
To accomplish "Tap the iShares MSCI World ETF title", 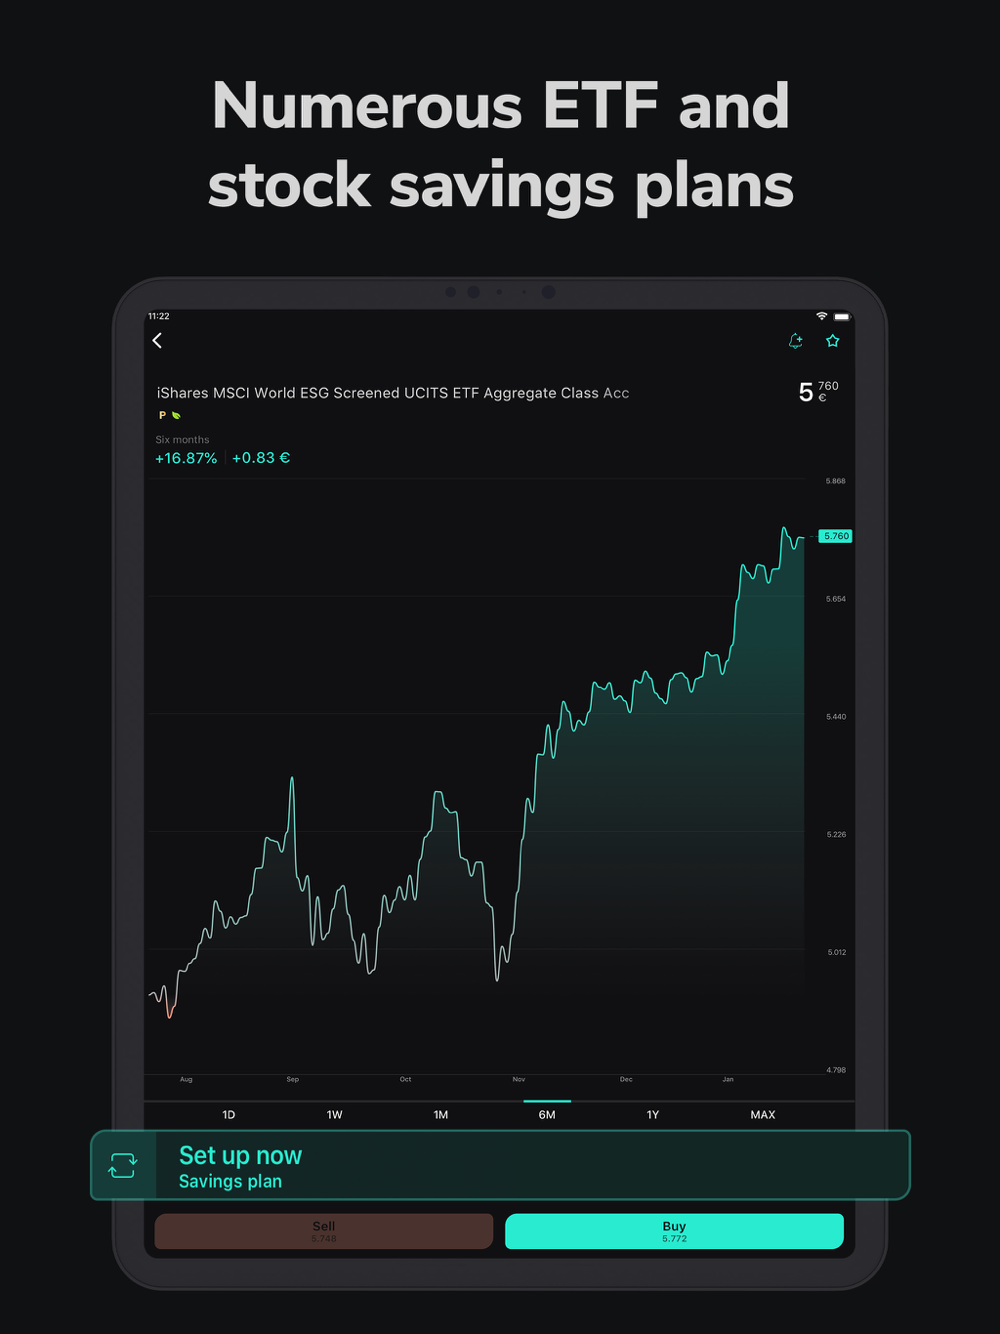I will click(393, 393).
